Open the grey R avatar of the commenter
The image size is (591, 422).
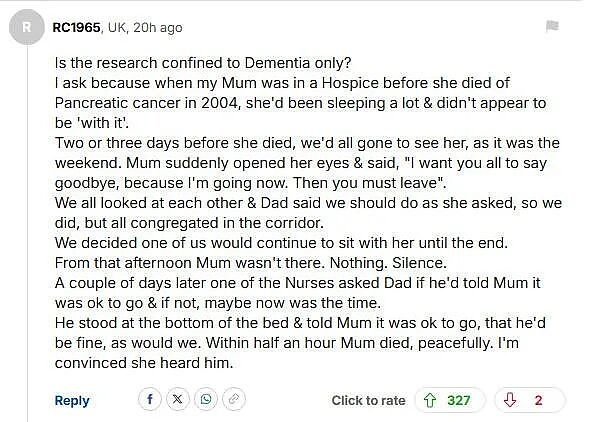click(x=27, y=27)
